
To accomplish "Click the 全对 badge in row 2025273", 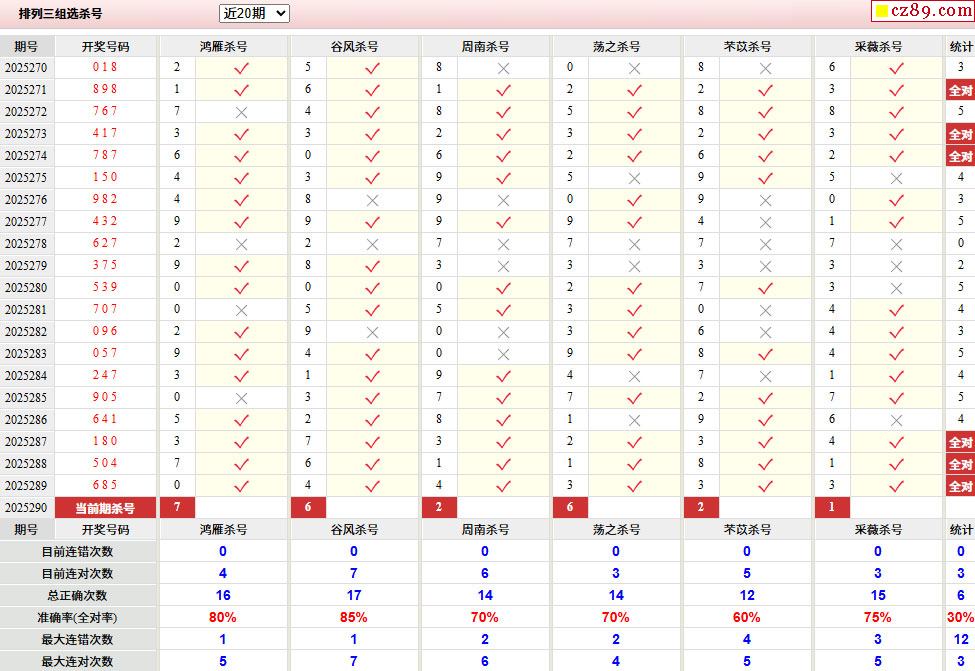I will 960,134.
